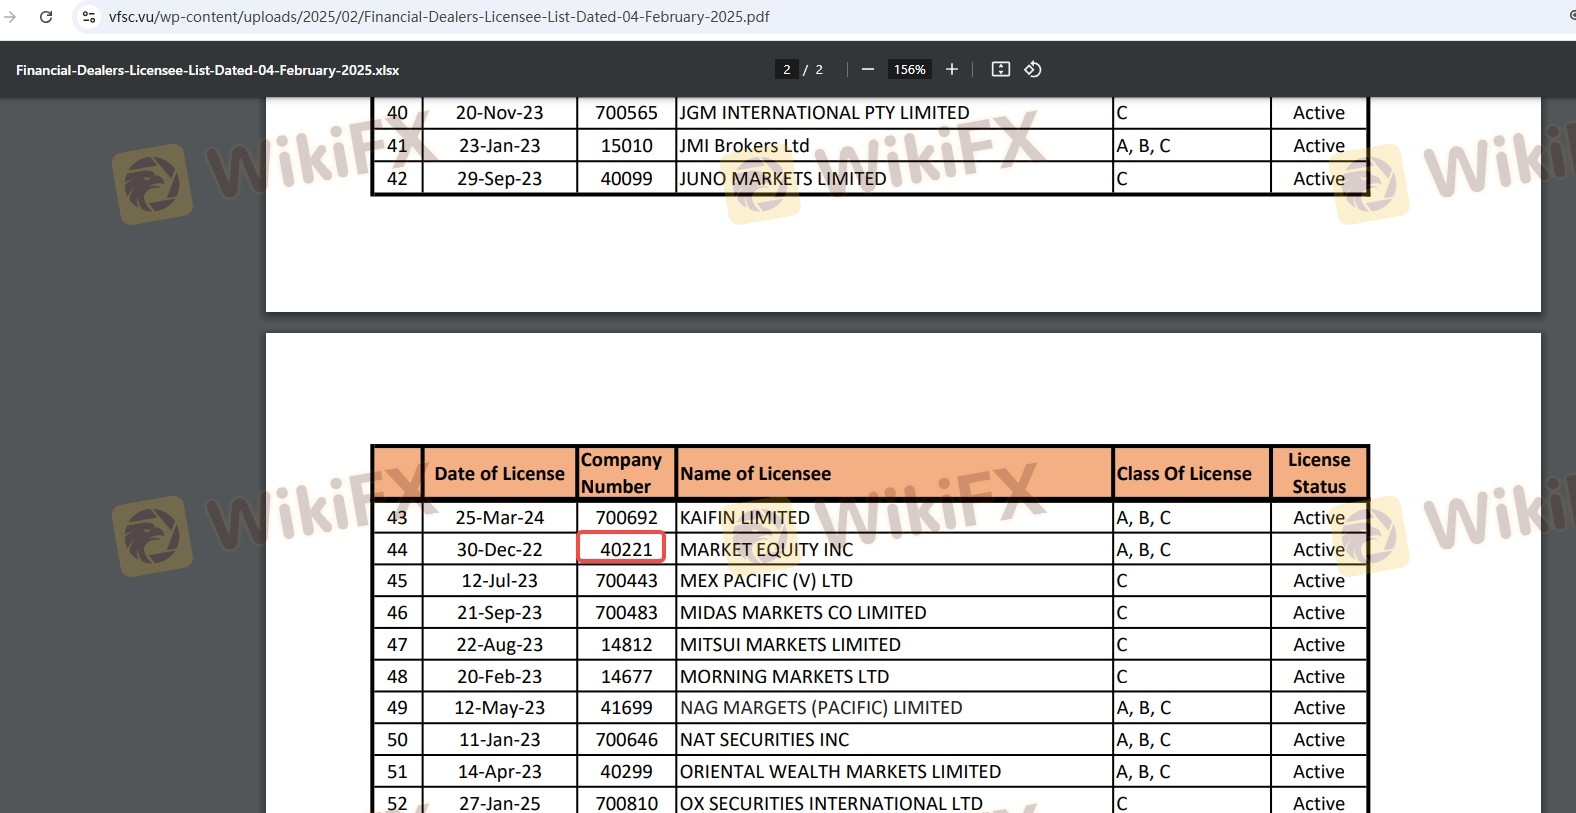The image size is (1576, 813).
Task: Click the Name of Licensee column header
Action: click(755, 474)
